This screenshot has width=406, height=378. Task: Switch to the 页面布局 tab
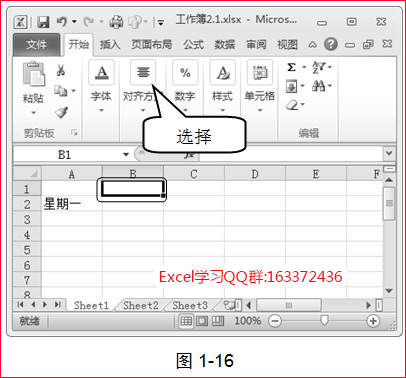tap(152, 44)
